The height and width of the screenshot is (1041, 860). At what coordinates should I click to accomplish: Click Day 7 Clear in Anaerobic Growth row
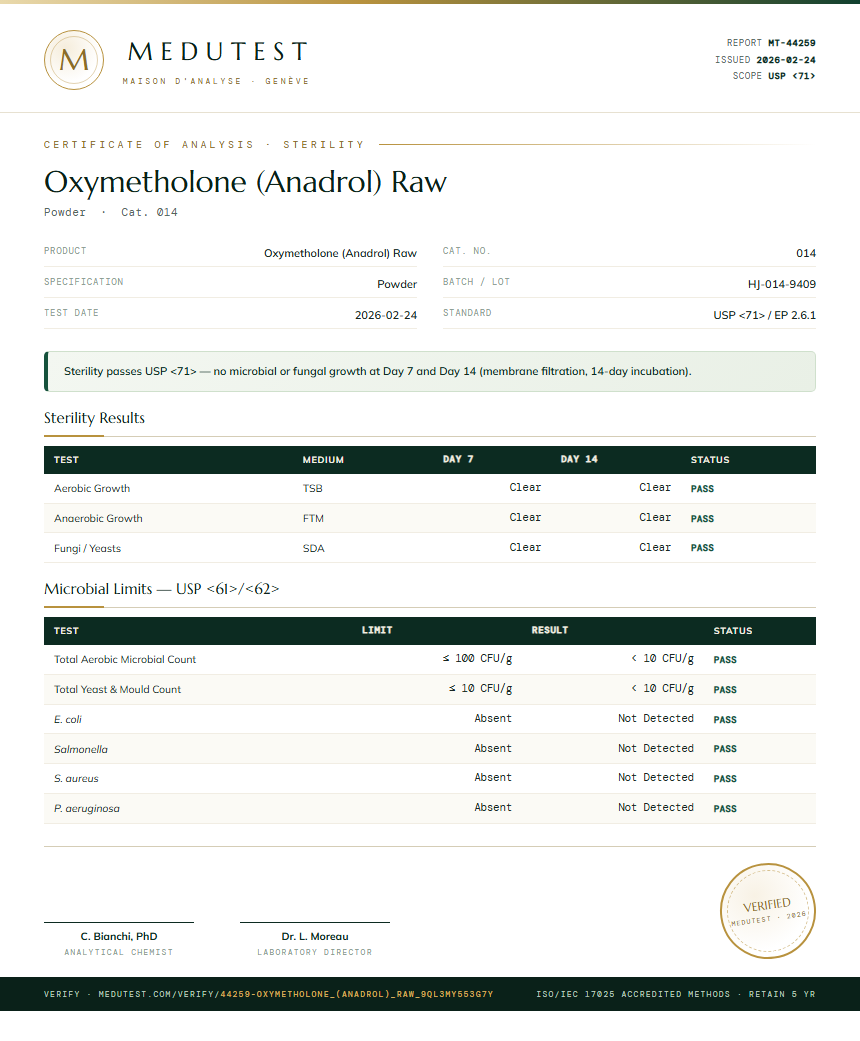point(525,518)
